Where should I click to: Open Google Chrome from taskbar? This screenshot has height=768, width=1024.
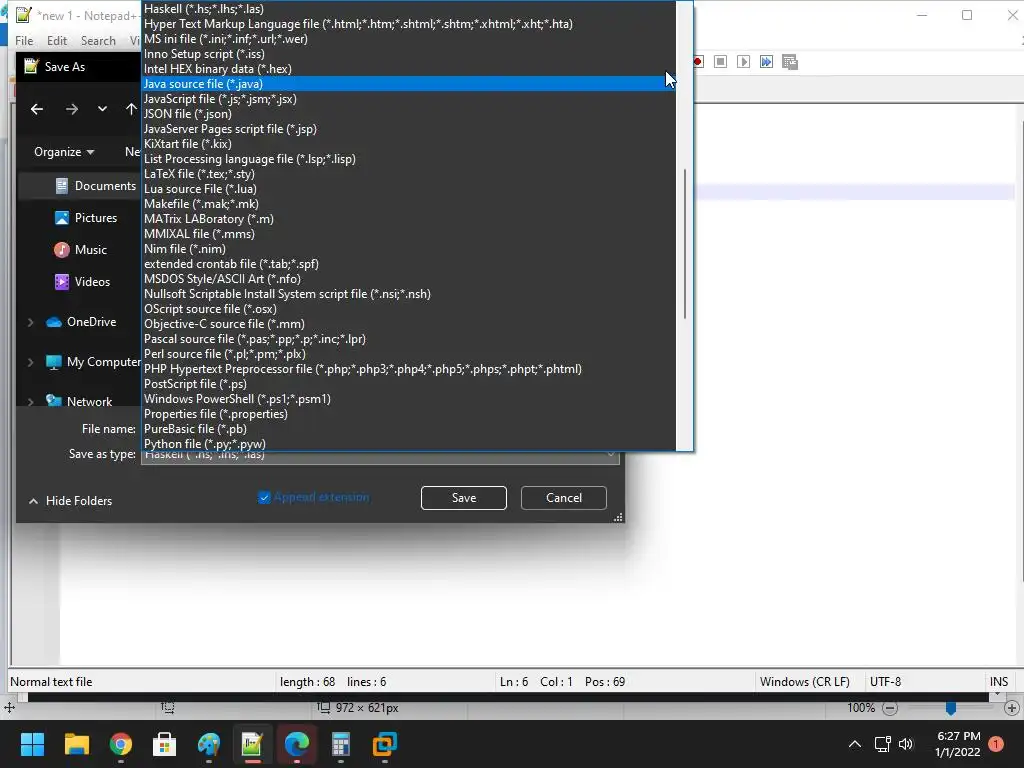[121, 744]
